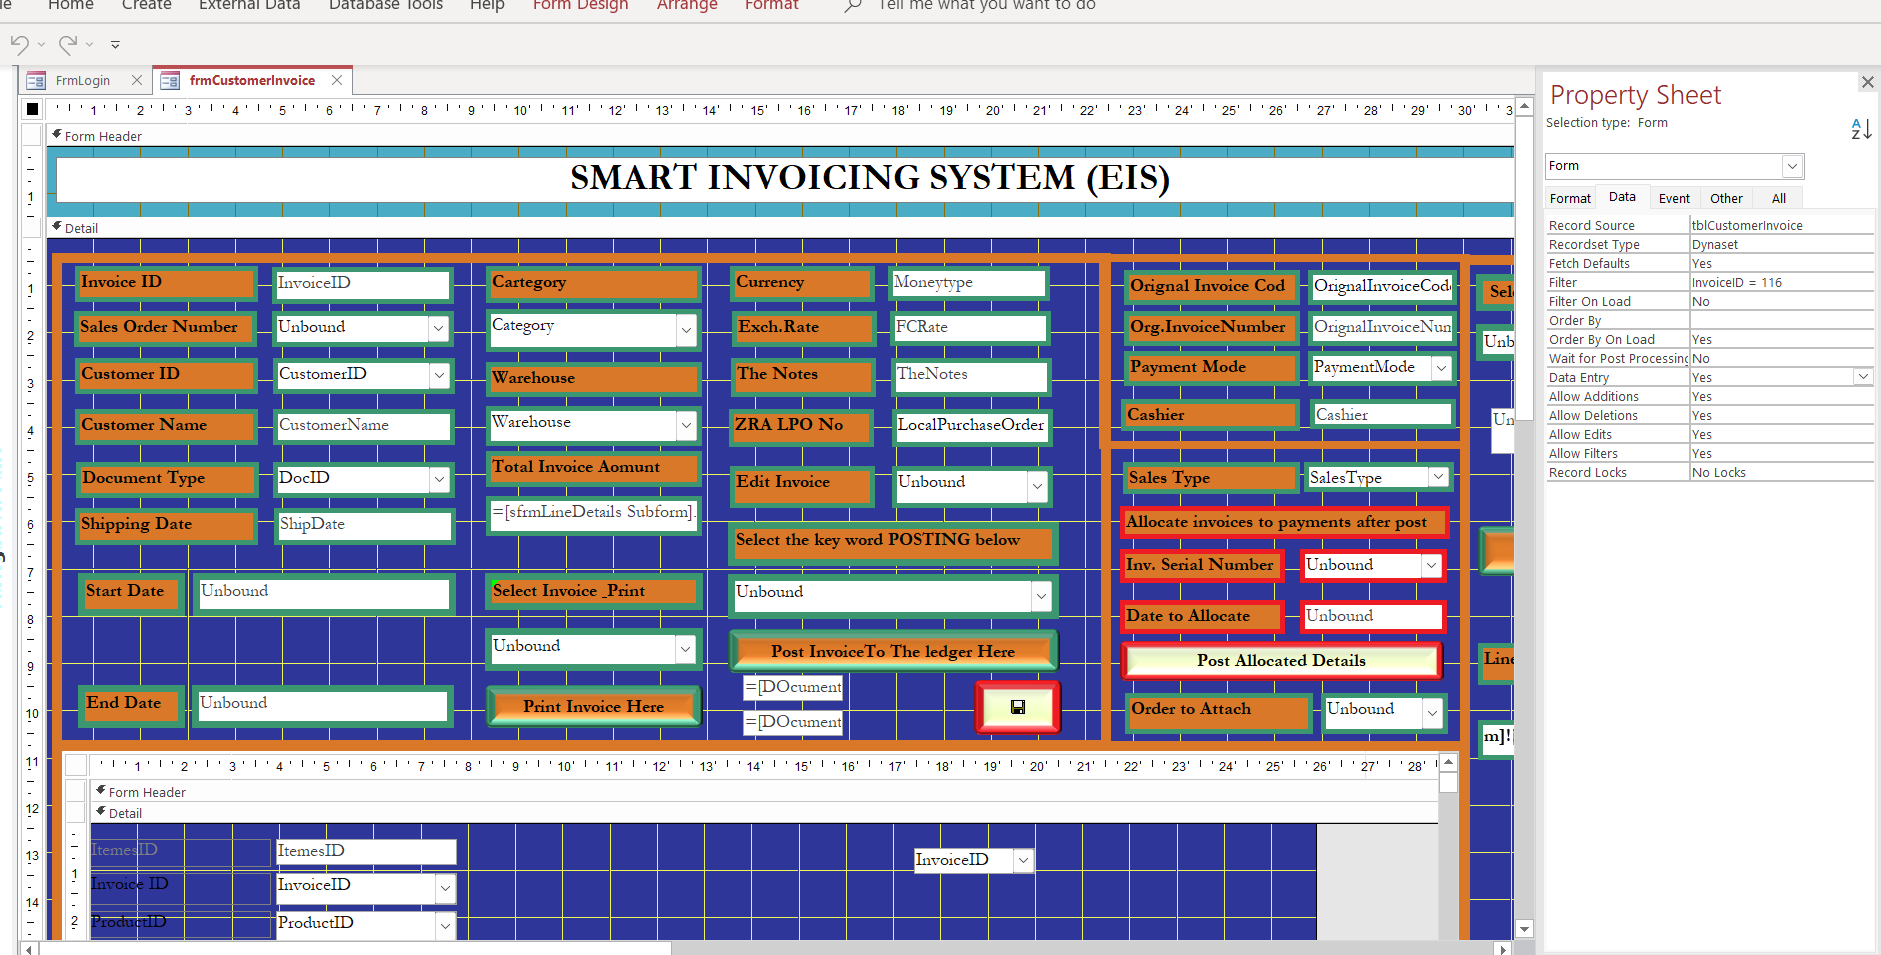Open the Database Tools ribbon tab

pyautogui.click(x=386, y=5)
